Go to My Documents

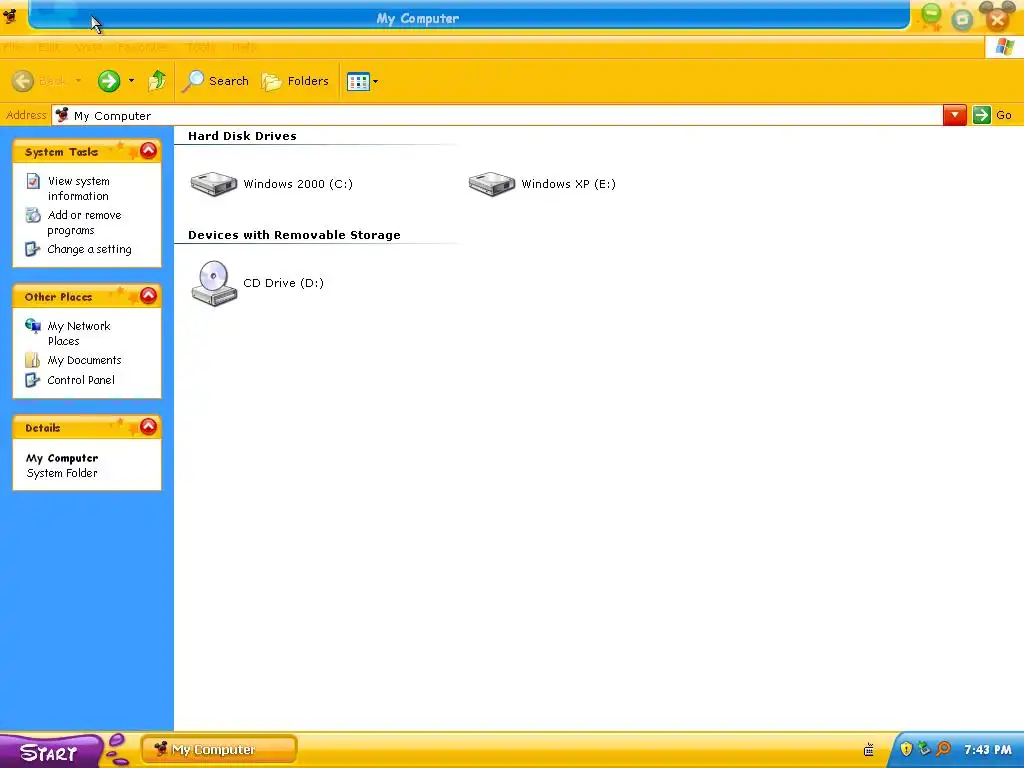[84, 360]
